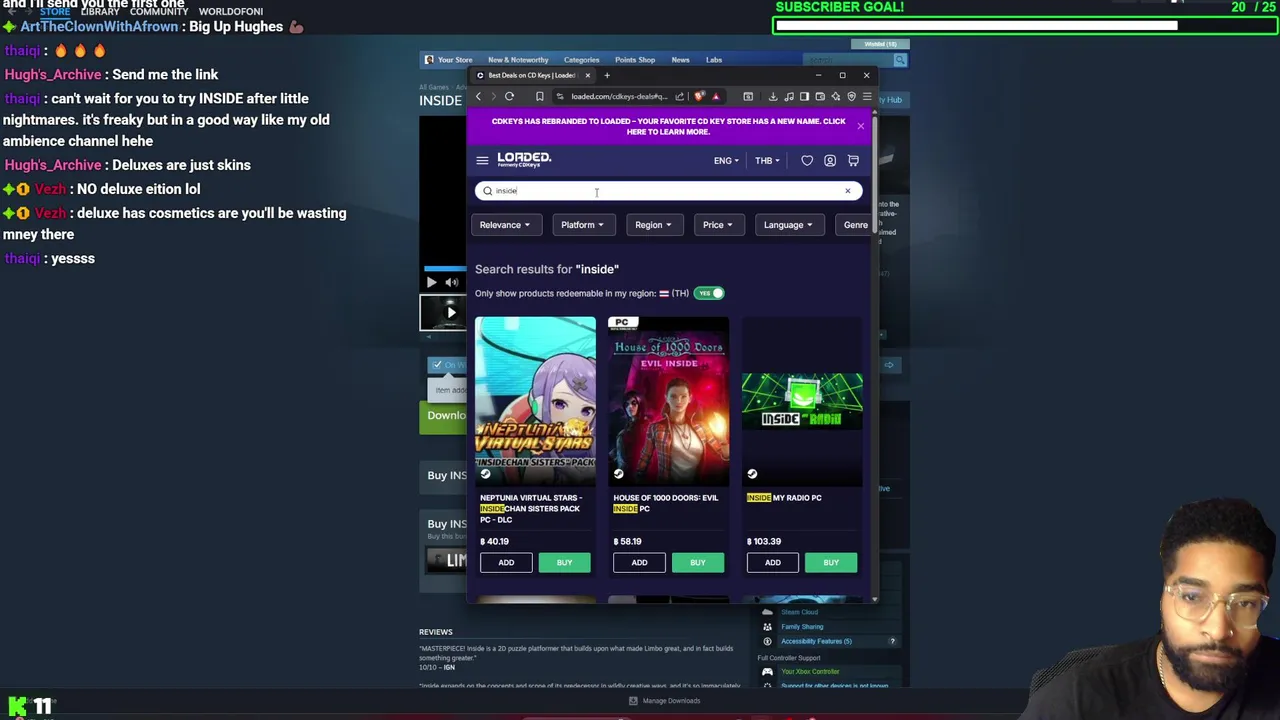Dismiss the purple rebrand banner
The height and width of the screenshot is (720, 1280).
pos(860,126)
